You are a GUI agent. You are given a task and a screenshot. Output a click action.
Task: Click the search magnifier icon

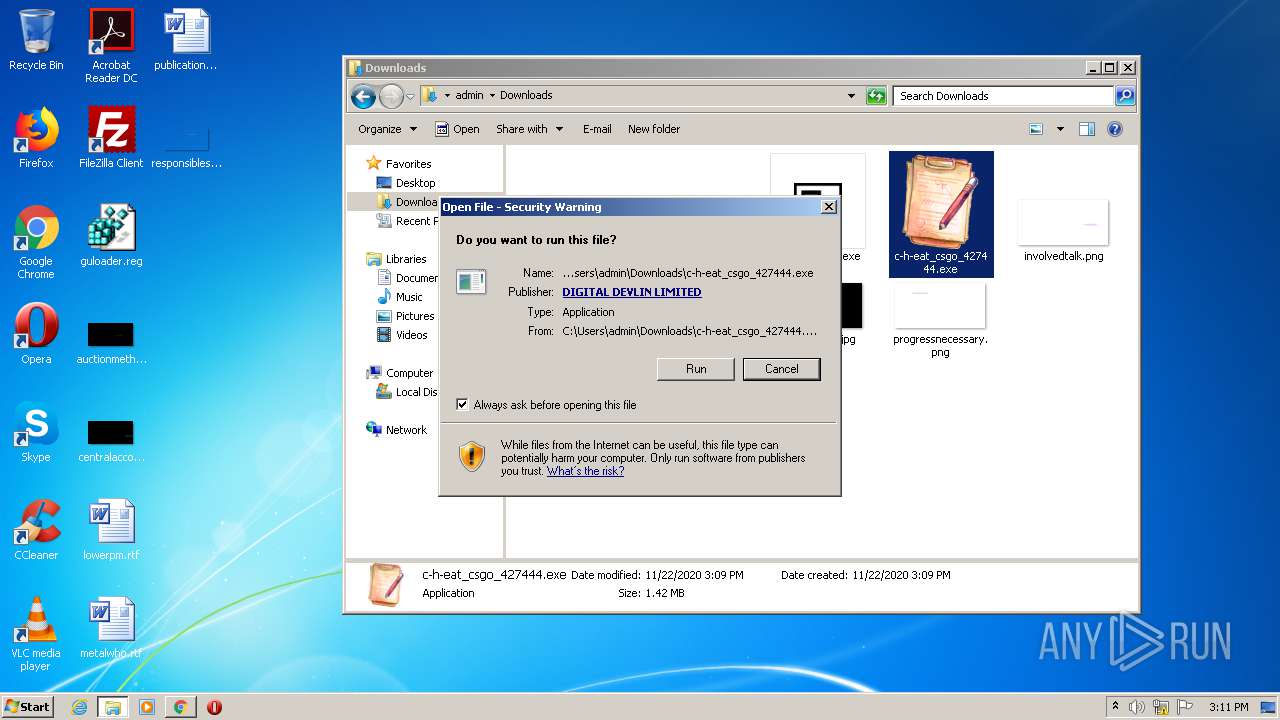pos(1125,96)
